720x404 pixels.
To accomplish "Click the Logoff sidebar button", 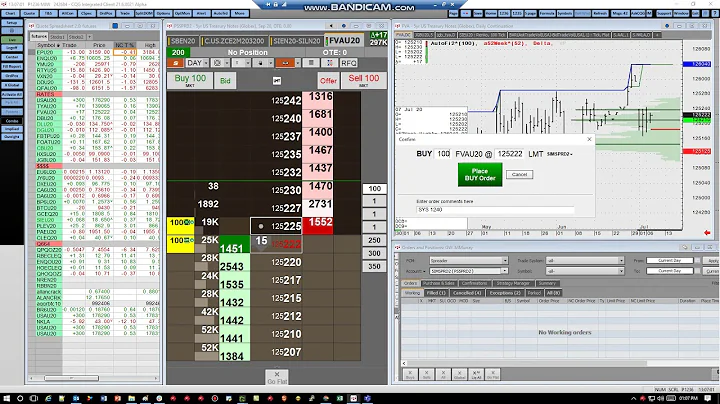I will pyautogui.click(x=12, y=48).
